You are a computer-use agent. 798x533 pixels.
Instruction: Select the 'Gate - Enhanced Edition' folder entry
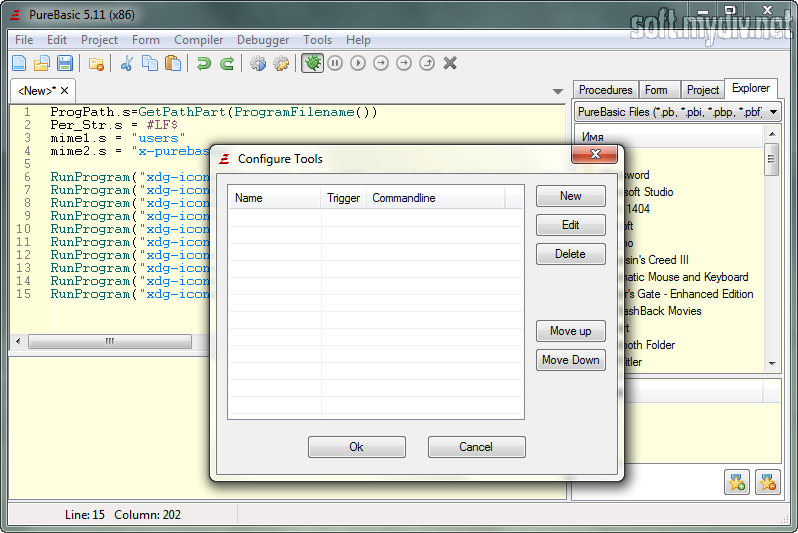point(689,294)
